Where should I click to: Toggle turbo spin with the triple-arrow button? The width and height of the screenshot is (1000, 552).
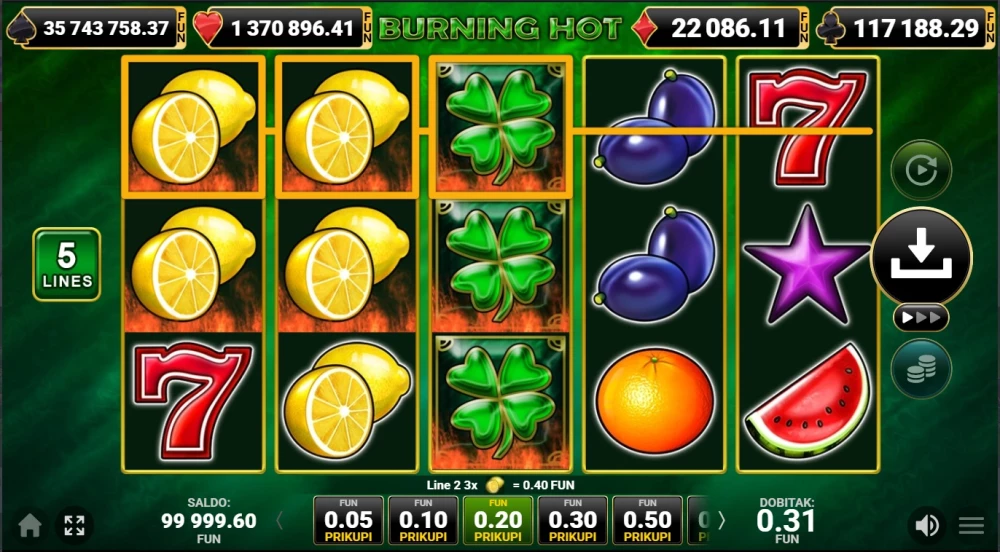(921, 317)
